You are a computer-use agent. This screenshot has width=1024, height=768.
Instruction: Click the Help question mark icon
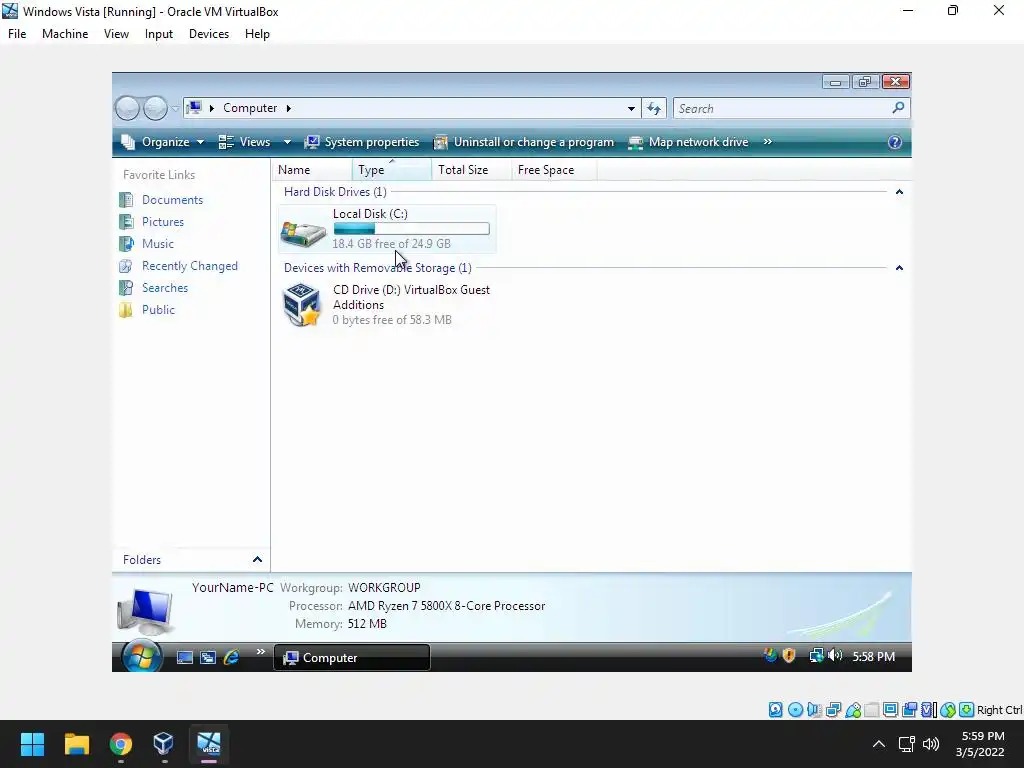click(895, 142)
